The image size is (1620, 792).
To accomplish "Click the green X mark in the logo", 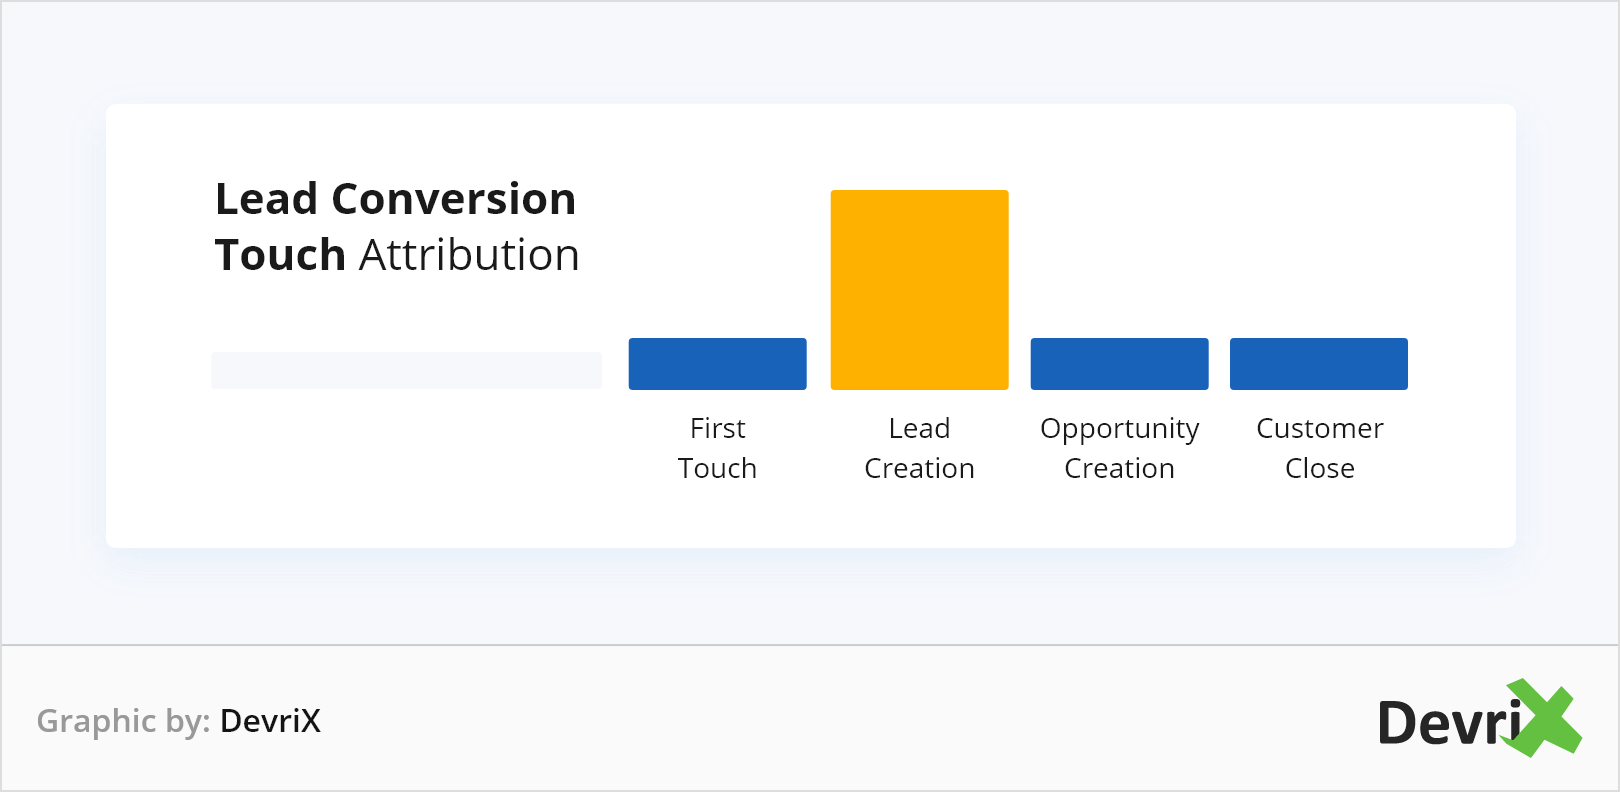I will [1543, 718].
